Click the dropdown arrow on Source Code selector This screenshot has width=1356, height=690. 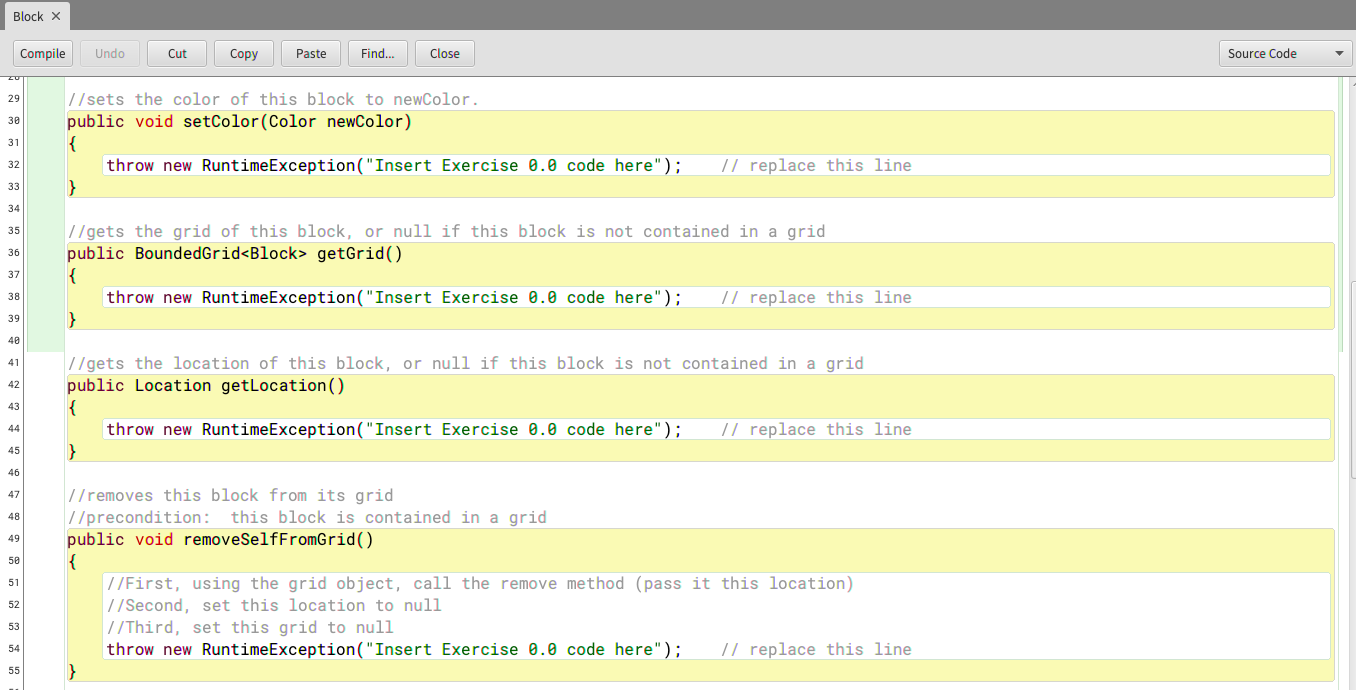pos(1337,53)
